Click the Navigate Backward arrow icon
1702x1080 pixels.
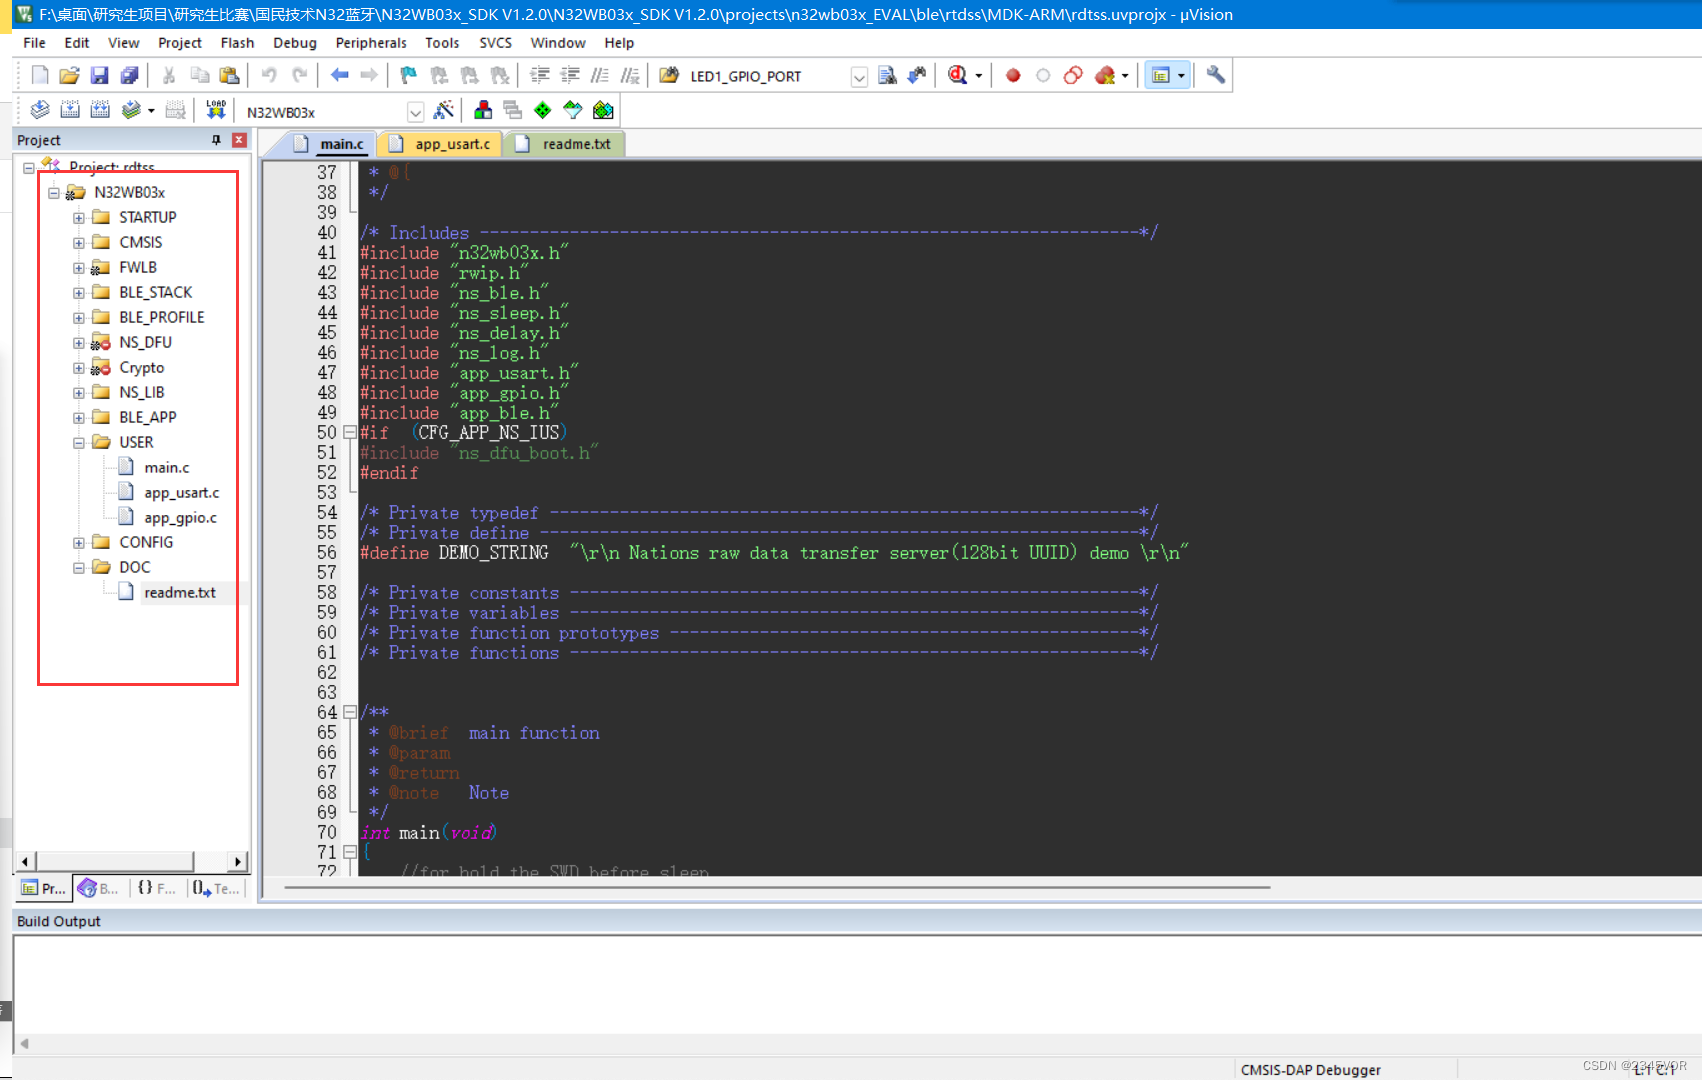pyautogui.click(x=339, y=76)
